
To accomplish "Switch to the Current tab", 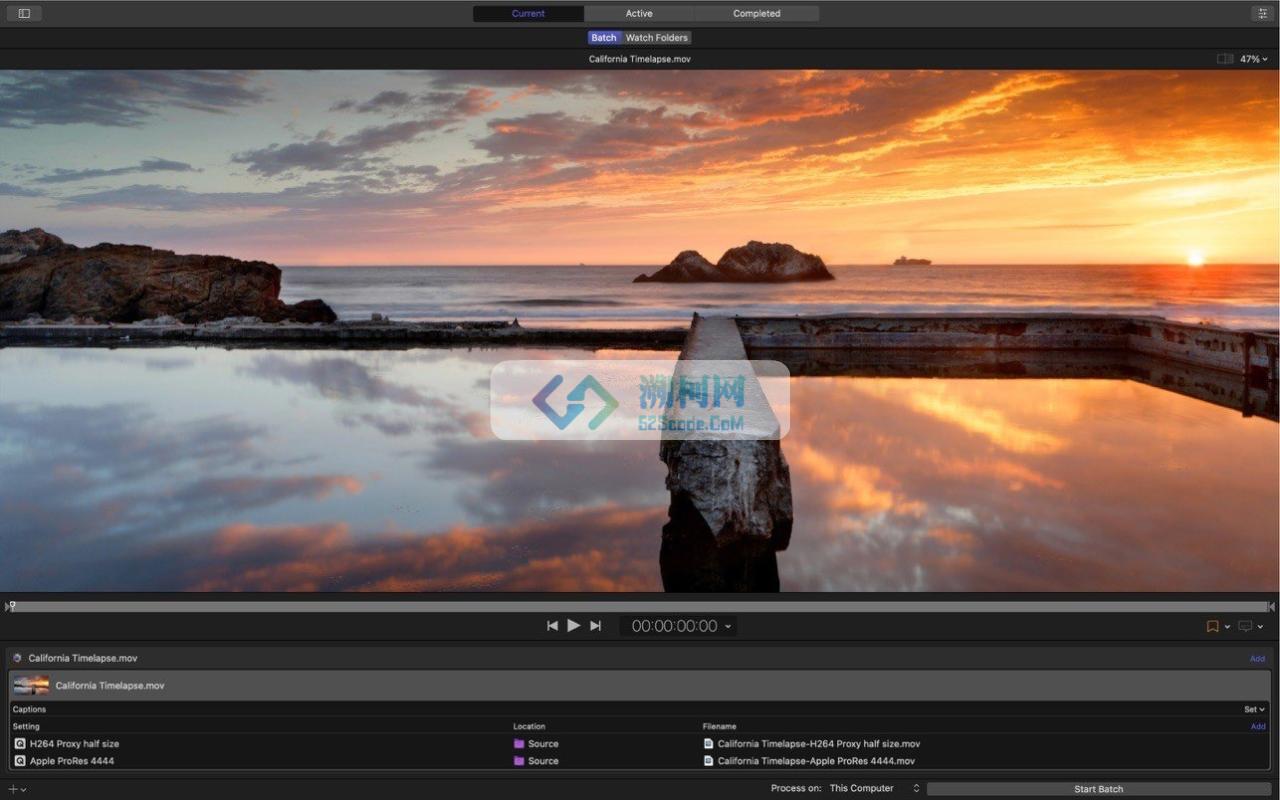I will [528, 14].
